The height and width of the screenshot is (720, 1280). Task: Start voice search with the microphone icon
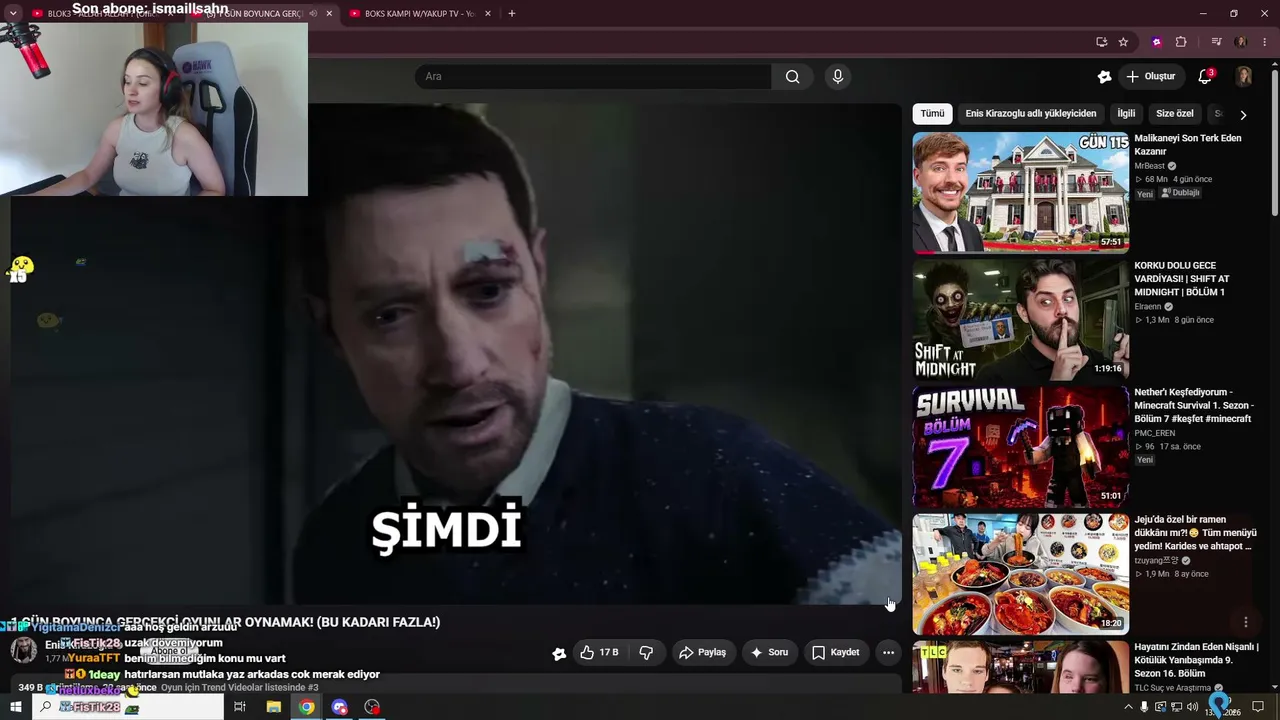[x=838, y=77]
